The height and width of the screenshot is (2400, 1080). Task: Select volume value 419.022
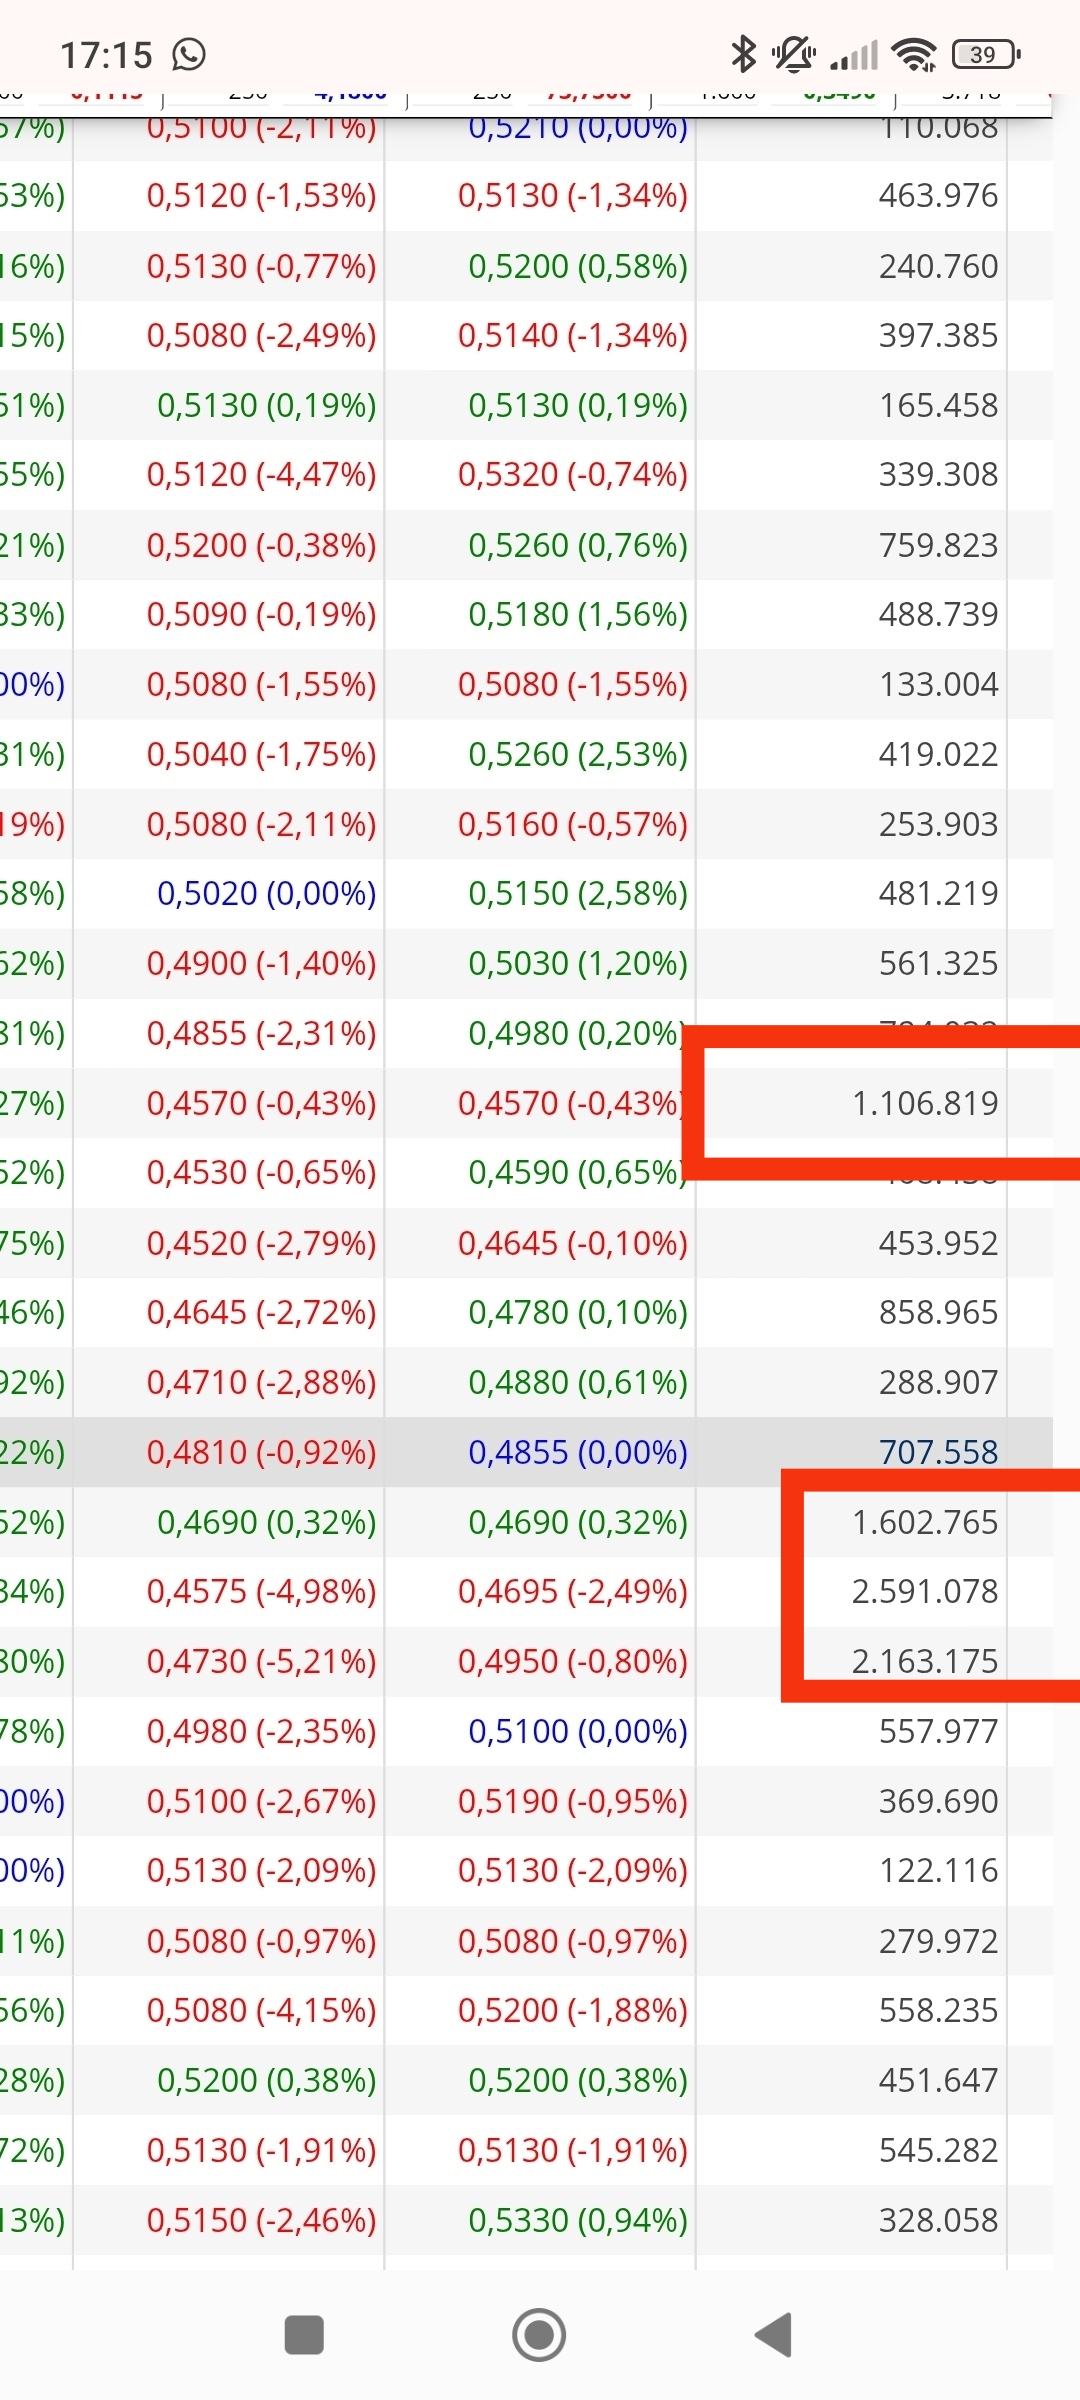click(x=938, y=754)
